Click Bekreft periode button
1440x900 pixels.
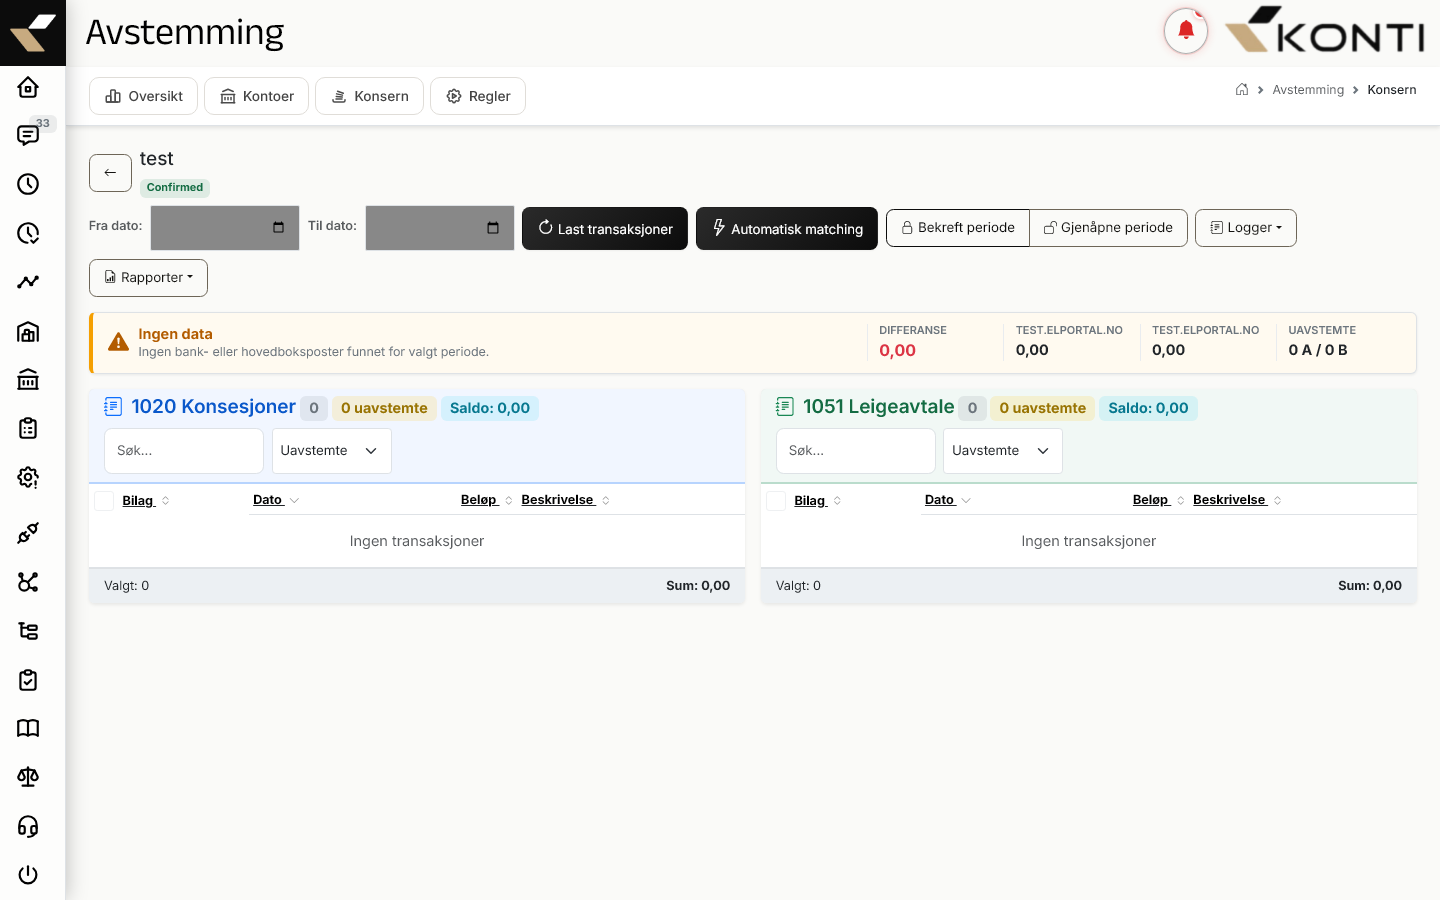coord(958,228)
